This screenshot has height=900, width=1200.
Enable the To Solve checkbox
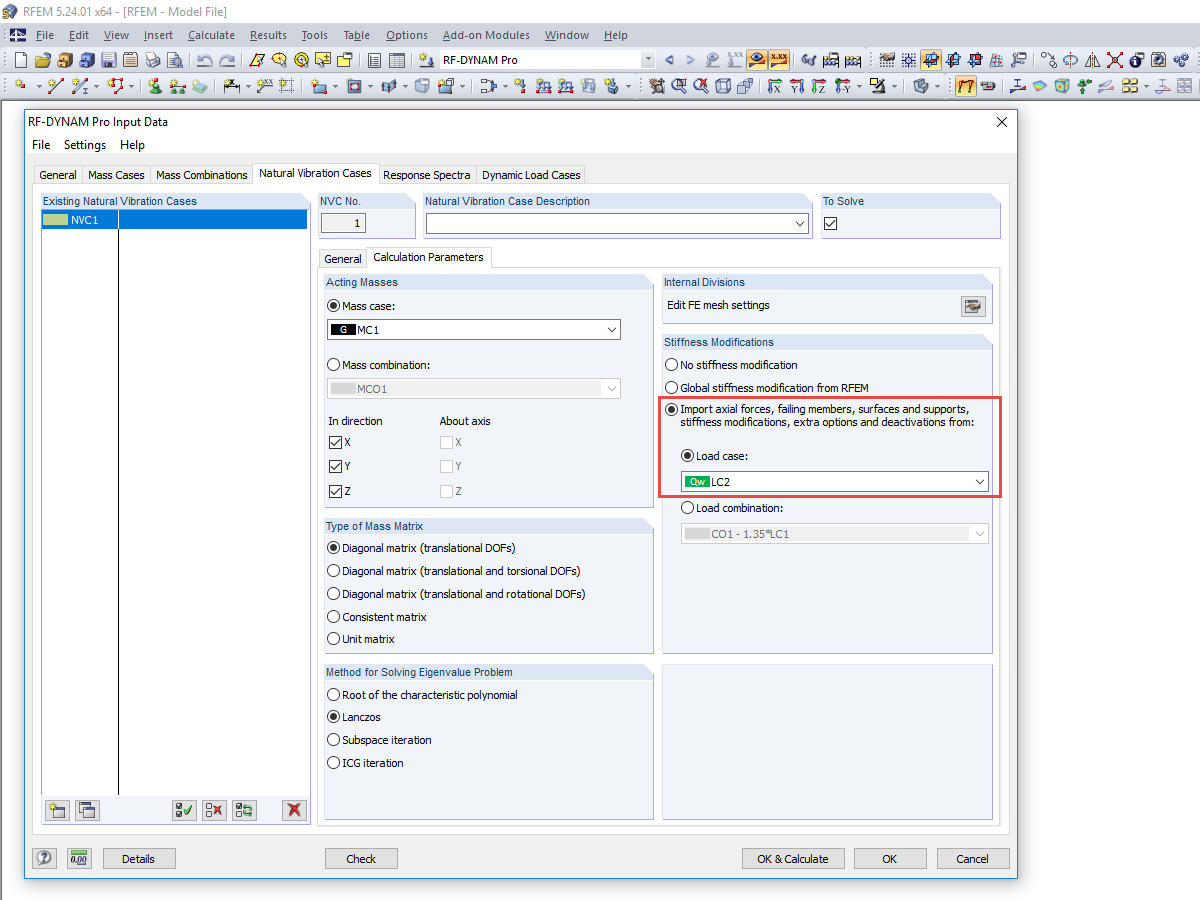point(830,224)
